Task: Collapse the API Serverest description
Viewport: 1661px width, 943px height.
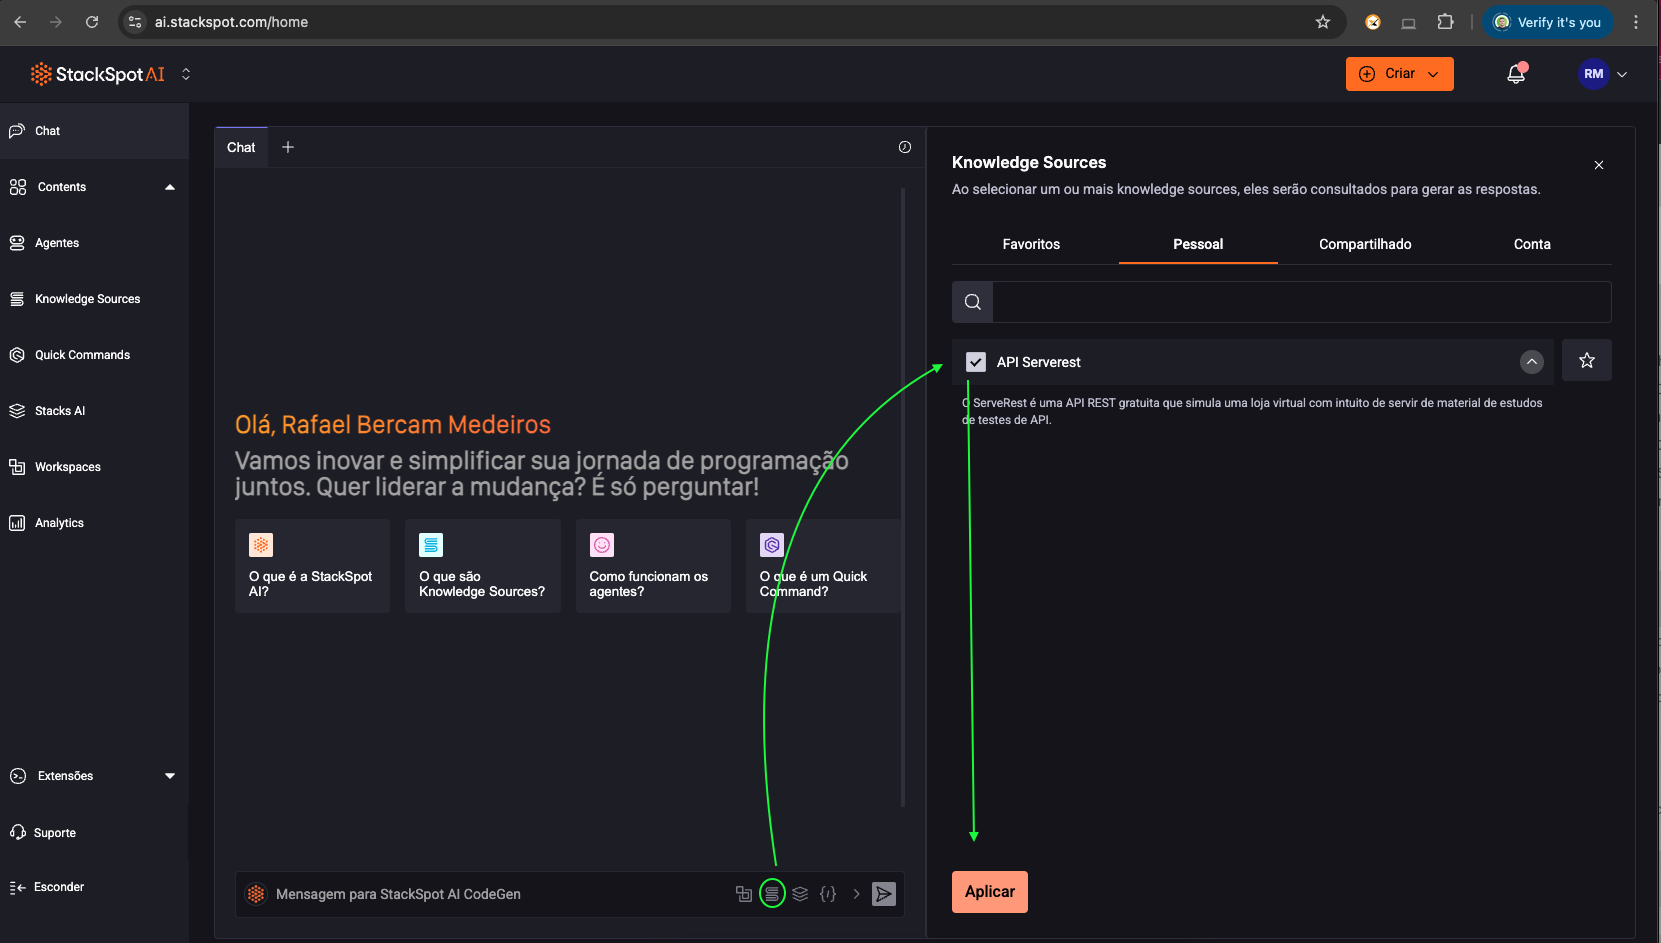Action: [1532, 362]
